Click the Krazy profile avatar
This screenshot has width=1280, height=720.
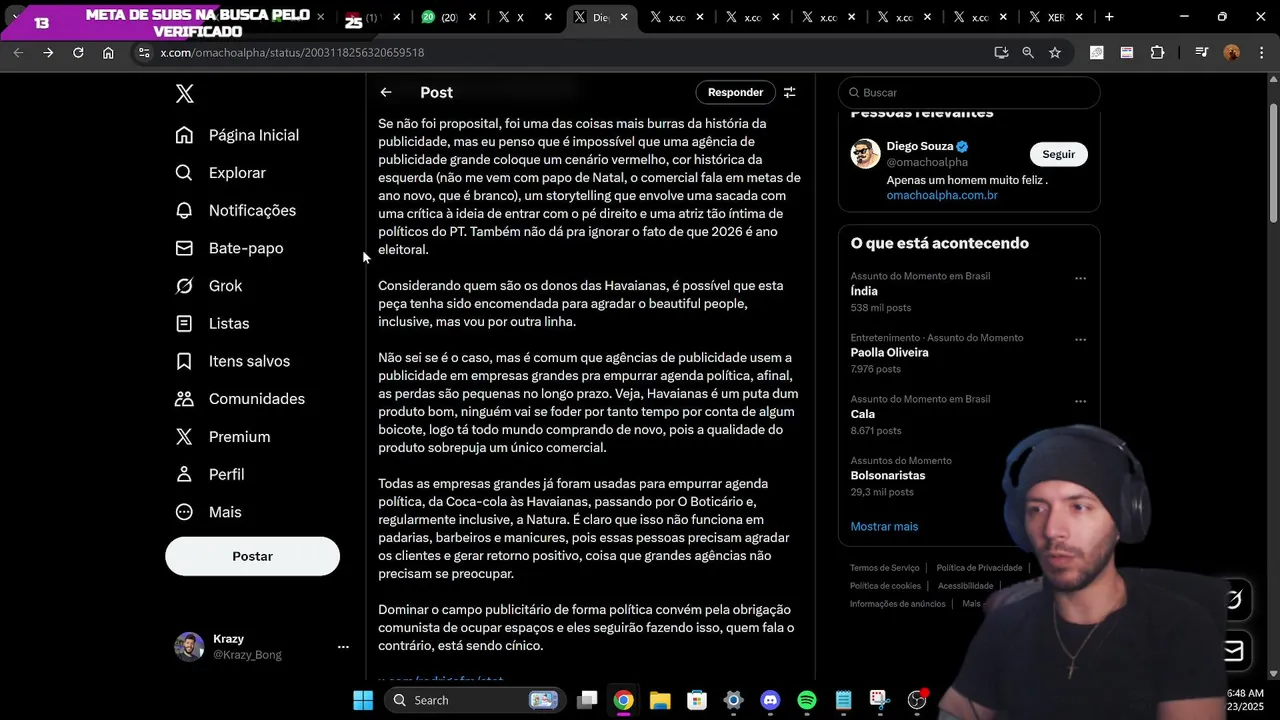click(189, 647)
